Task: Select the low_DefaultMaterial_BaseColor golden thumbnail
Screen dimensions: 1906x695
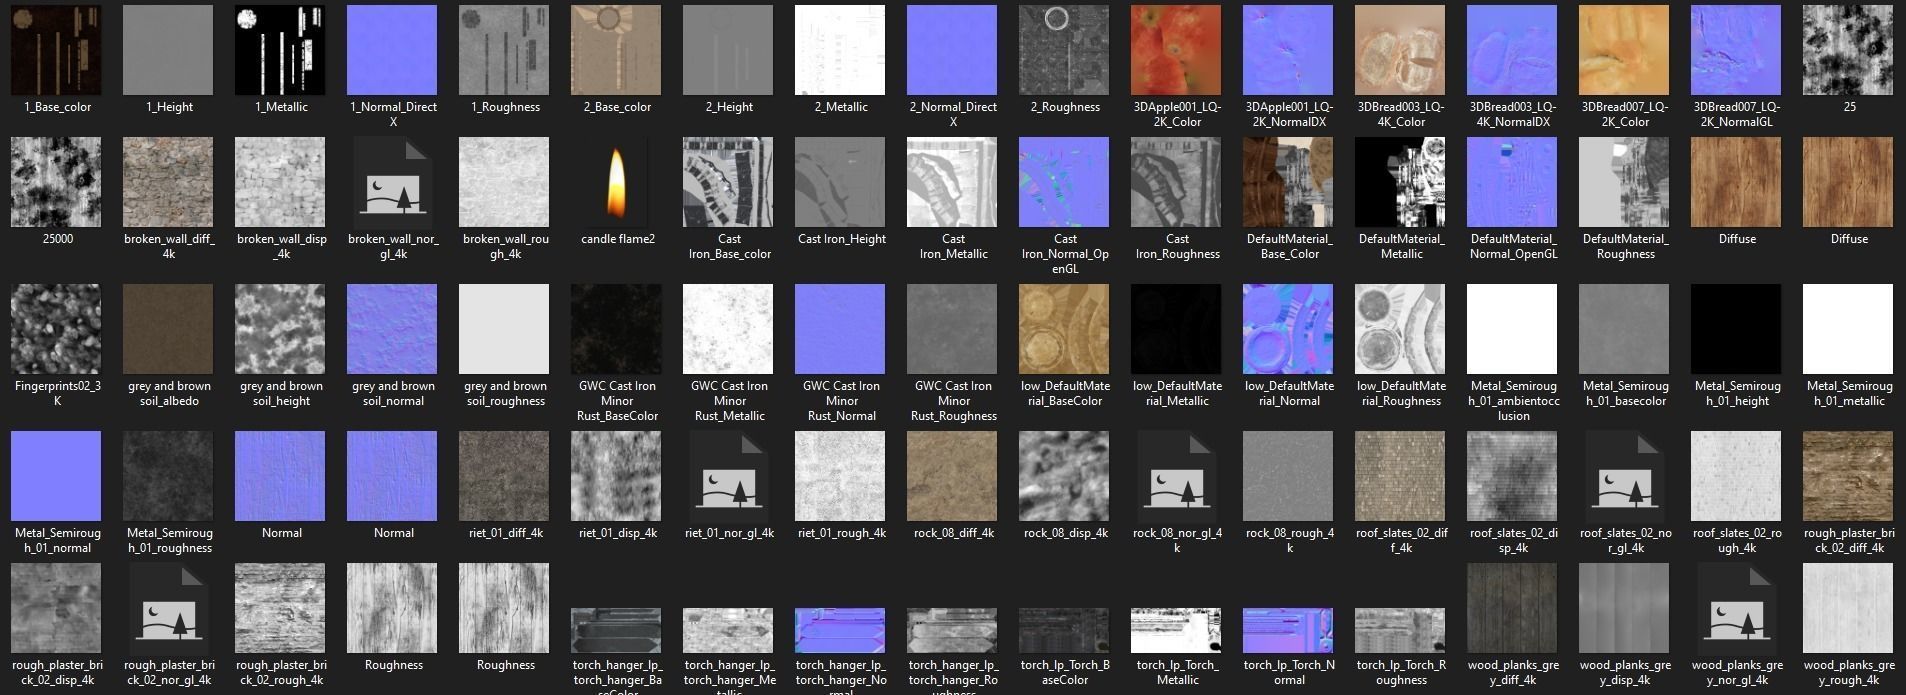Action: [x=1064, y=329]
